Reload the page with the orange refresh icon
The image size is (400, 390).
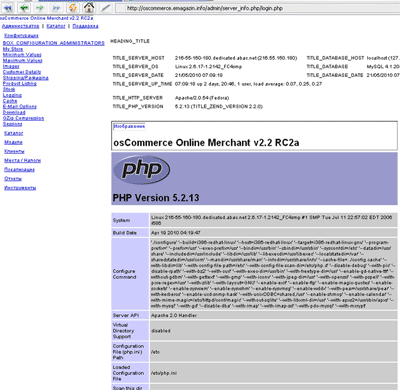[x=73, y=7]
